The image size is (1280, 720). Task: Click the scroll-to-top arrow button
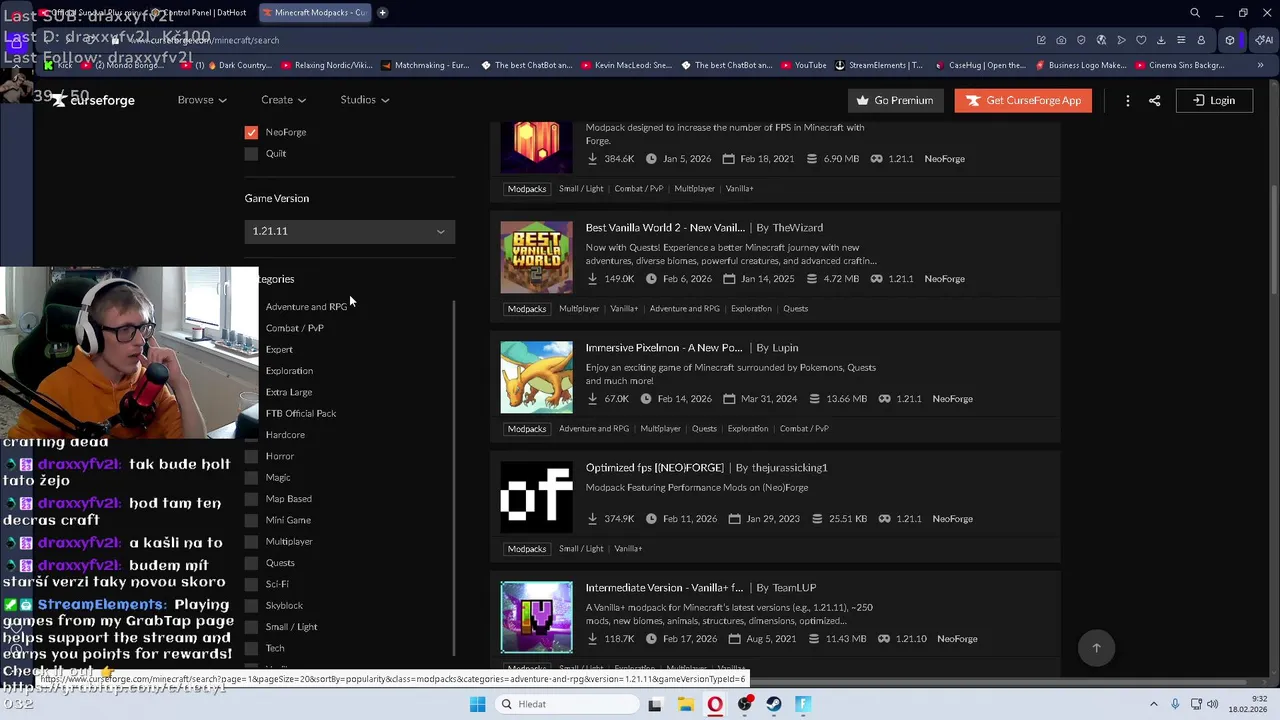coord(1096,648)
